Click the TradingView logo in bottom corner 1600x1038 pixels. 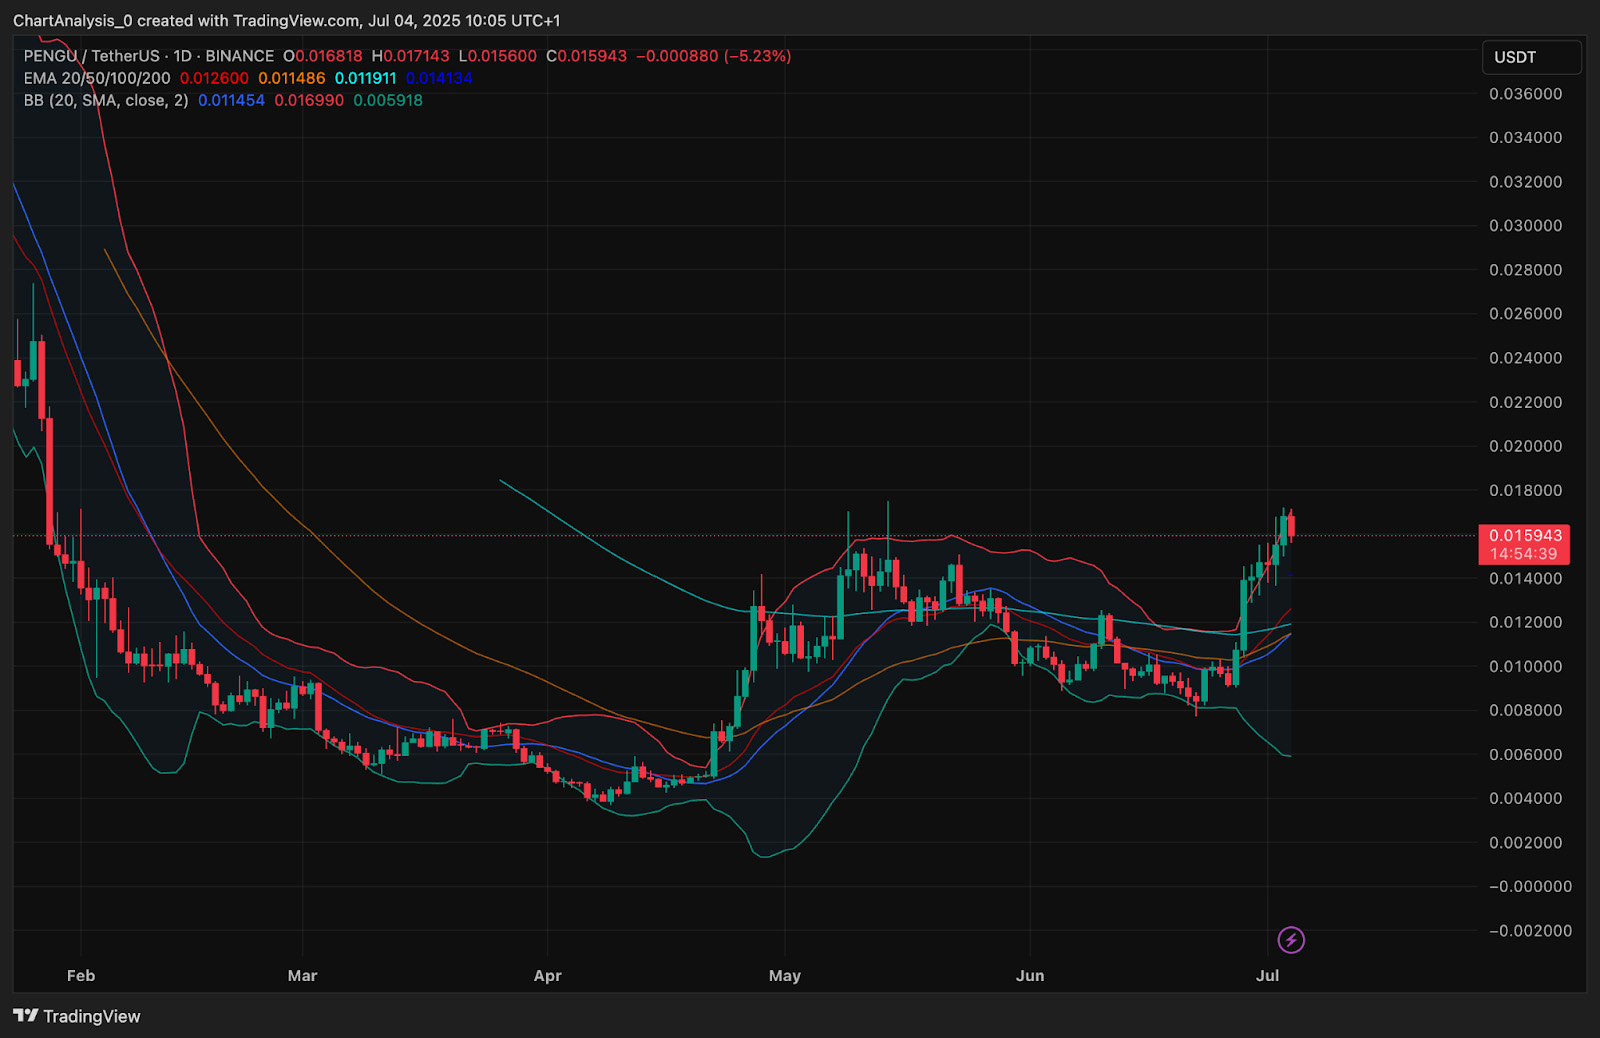[77, 1016]
